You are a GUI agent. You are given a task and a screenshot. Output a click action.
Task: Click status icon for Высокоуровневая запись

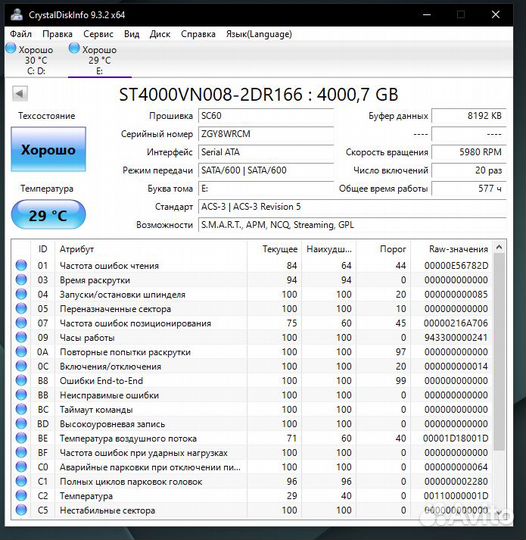click(21, 424)
